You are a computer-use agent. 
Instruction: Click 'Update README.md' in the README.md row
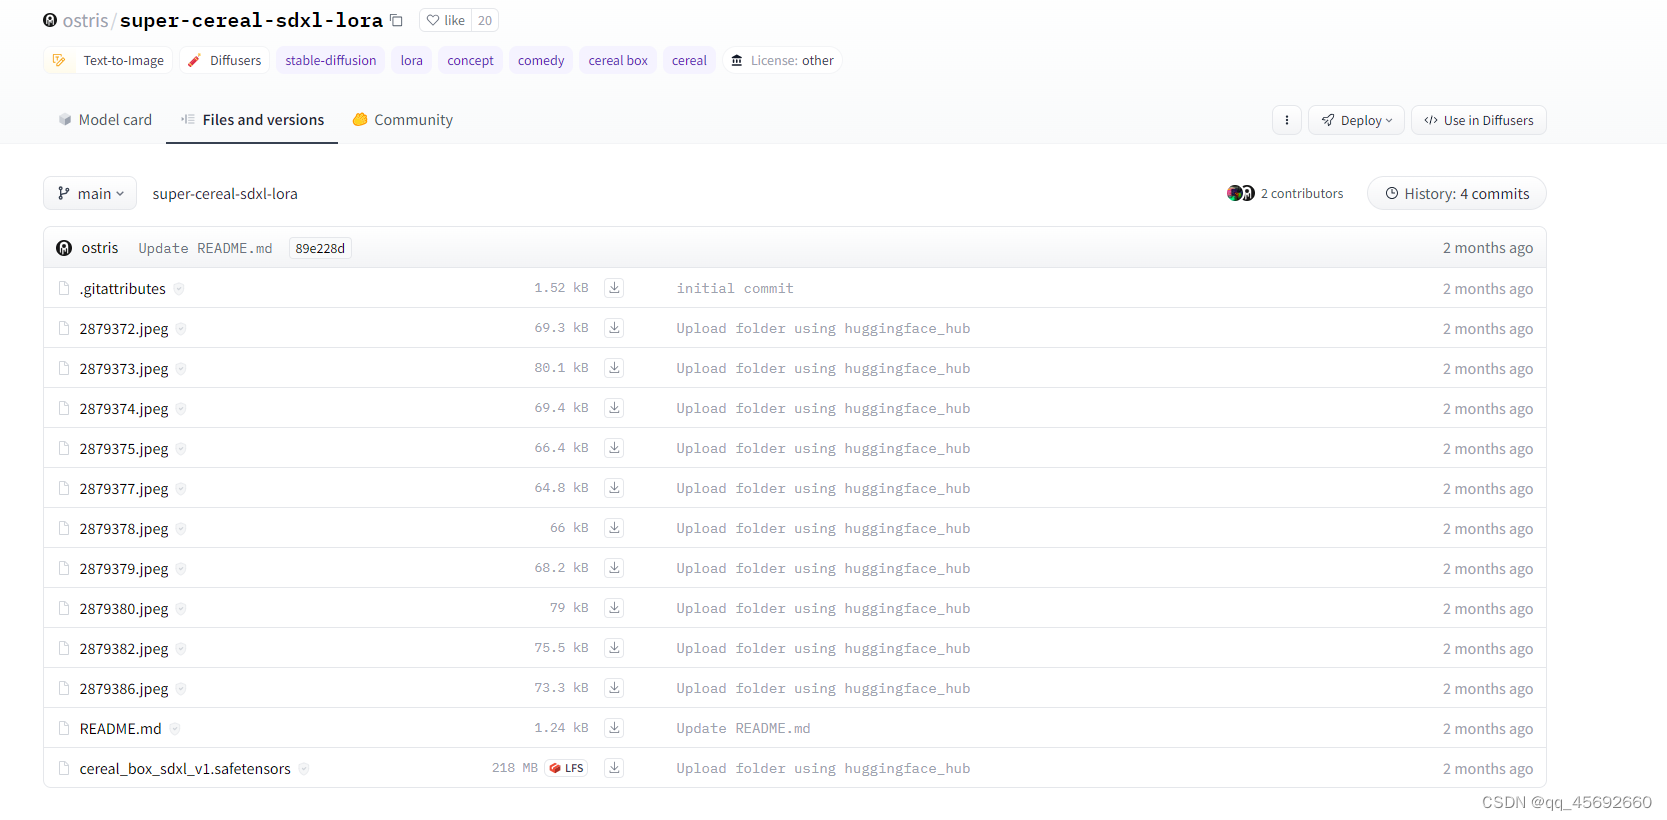pyautogui.click(x=743, y=728)
